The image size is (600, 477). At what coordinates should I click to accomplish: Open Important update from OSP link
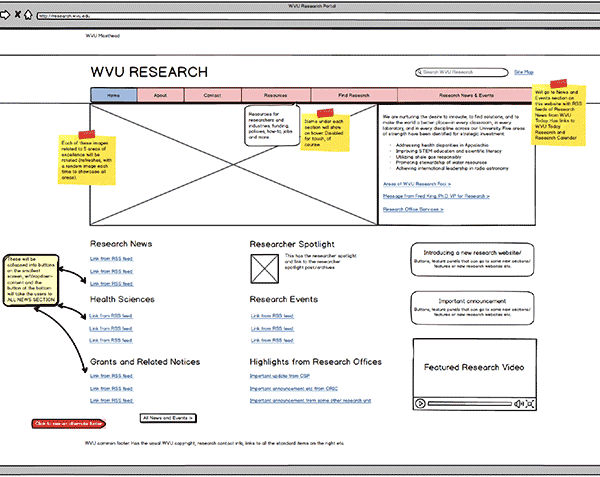pyautogui.click(x=280, y=376)
